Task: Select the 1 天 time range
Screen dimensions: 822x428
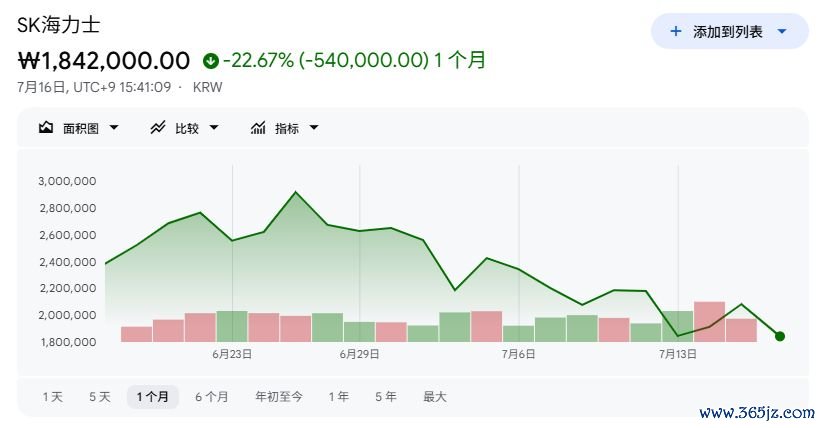Action: point(53,397)
